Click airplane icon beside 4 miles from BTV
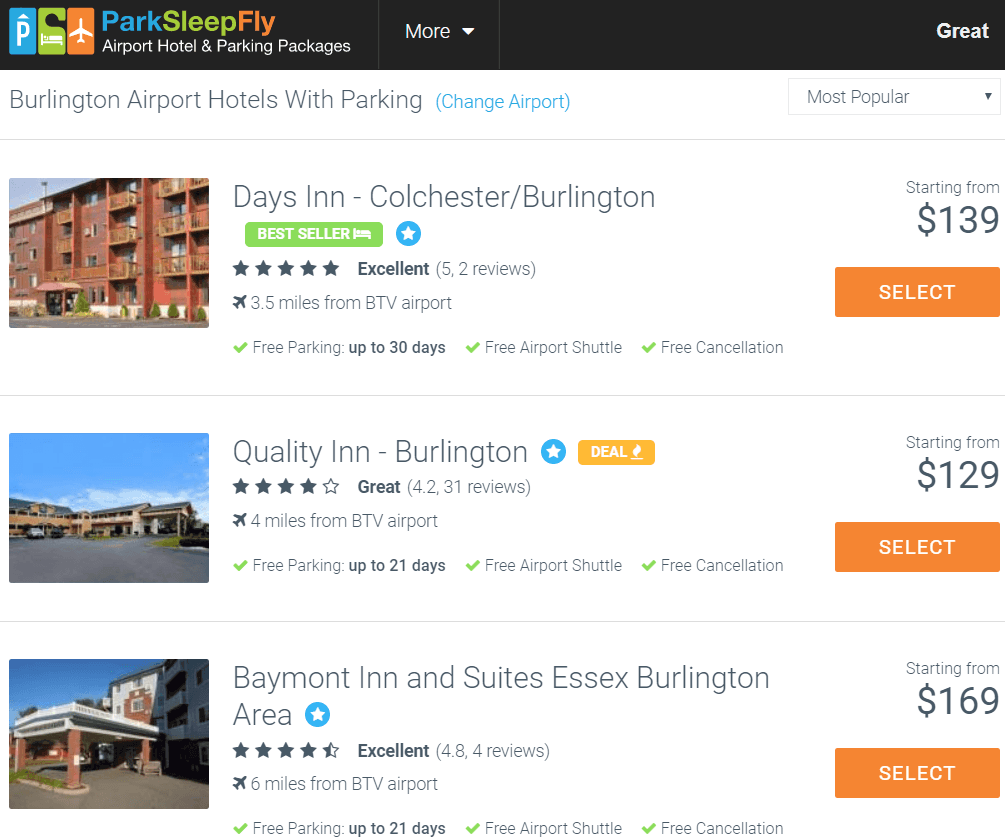1005x840 pixels. click(x=240, y=520)
